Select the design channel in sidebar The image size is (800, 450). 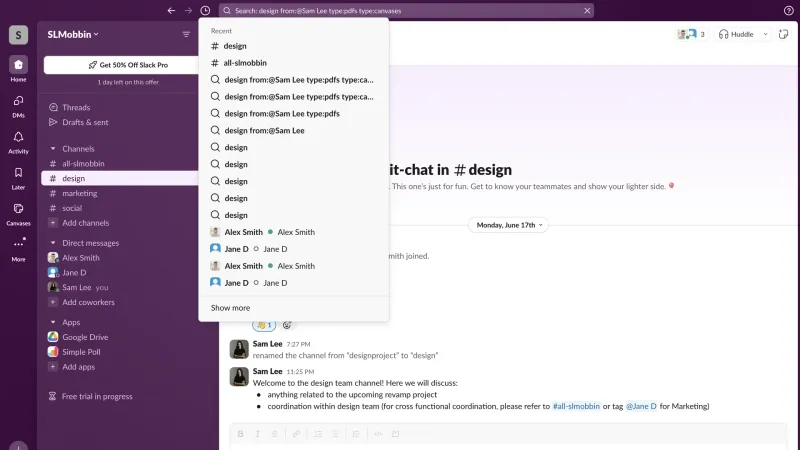coord(120,178)
